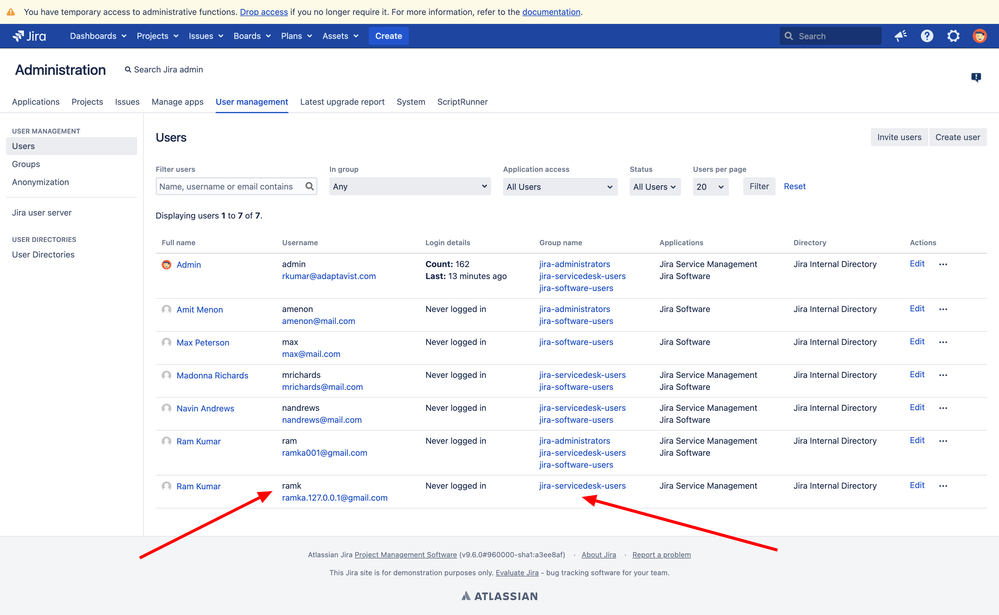Expand the Dashboards menu
The image size is (999, 615).
(98, 36)
